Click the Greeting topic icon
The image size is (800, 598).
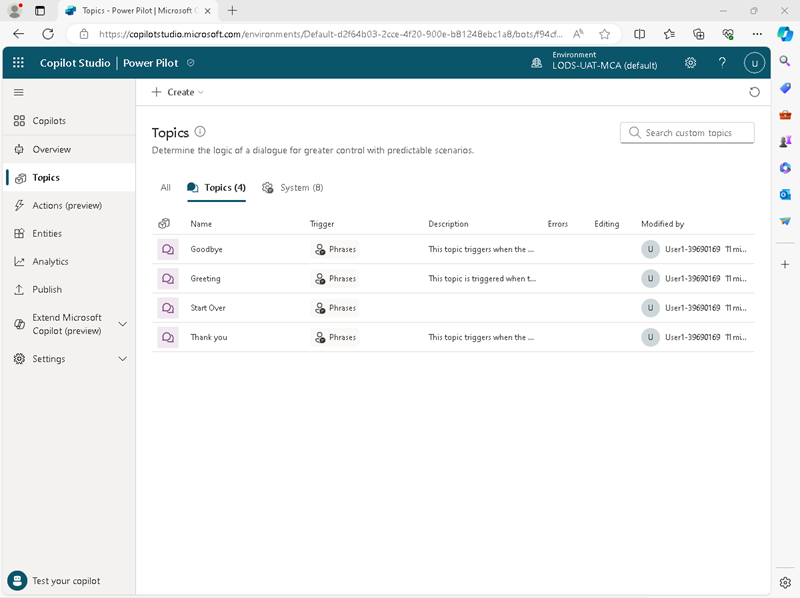(x=168, y=279)
